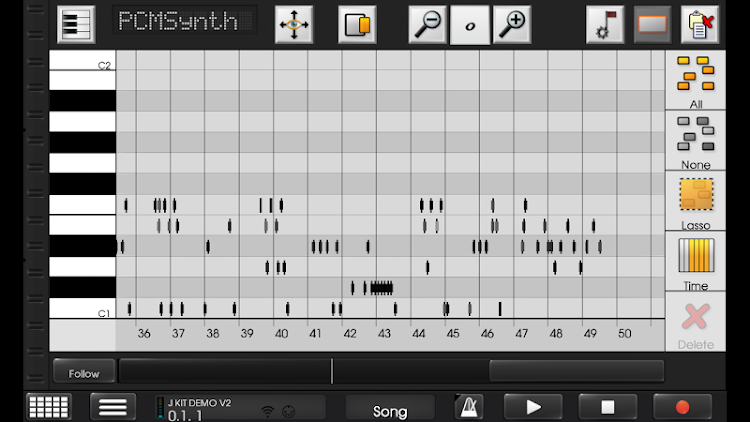Open the pad grid view
Screen dimensions: 750x422
pyautogui.click(x=48, y=406)
